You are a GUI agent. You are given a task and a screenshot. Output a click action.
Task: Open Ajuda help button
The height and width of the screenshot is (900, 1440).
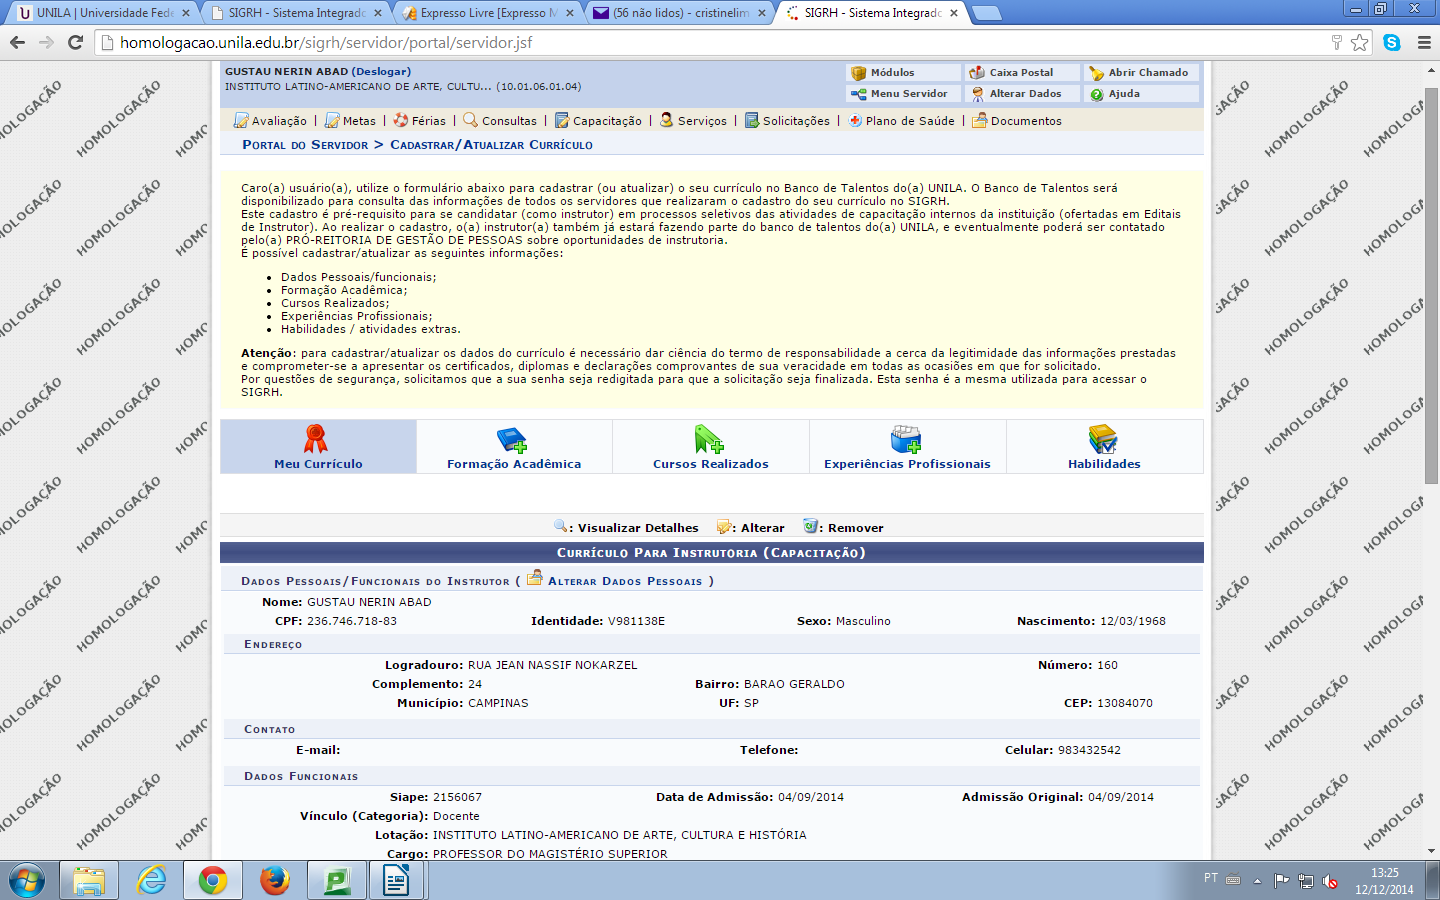click(1142, 94)
